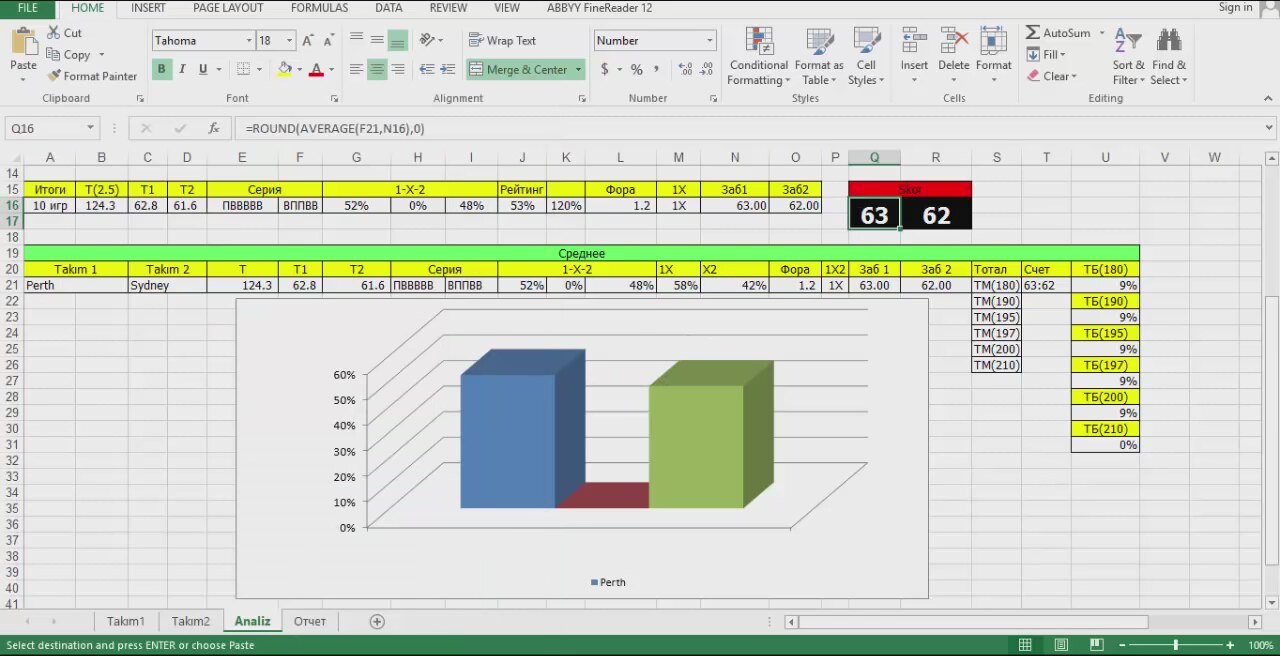
Task: Open Find & Select menu
Action: 1168,56
